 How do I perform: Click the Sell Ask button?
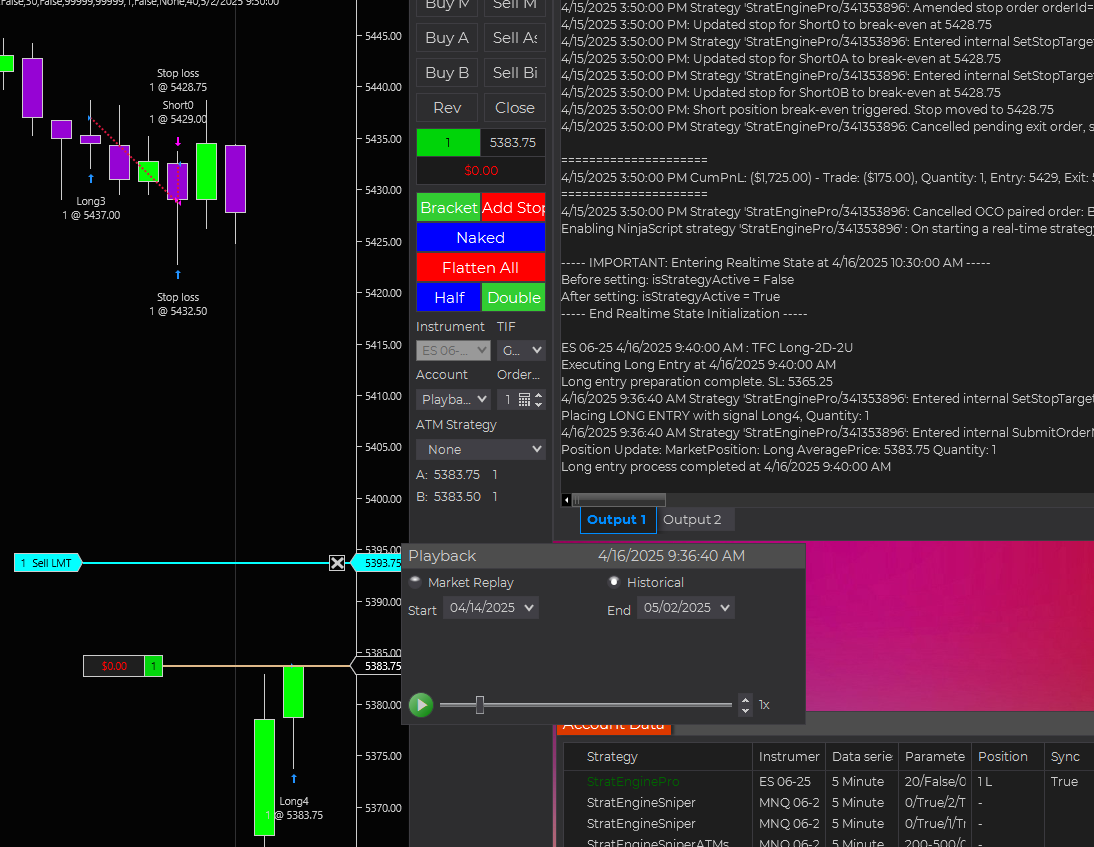pyautogui.click(x=515, y=38)
